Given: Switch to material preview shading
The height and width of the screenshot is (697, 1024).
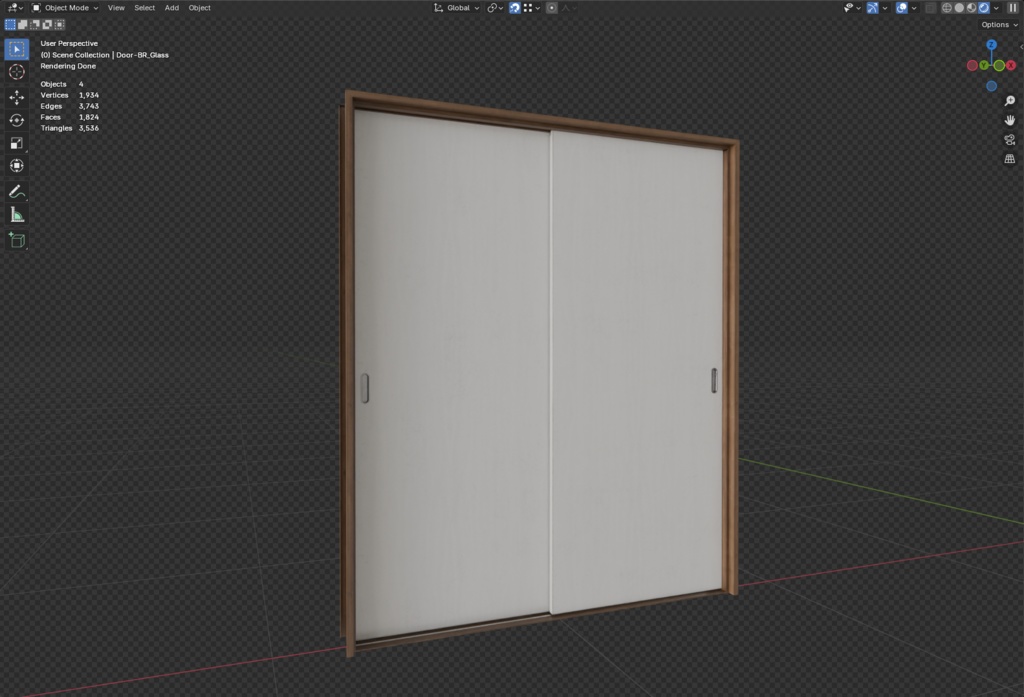Looking at the screenshot, I should pyautogui.click(x=971, y=8).
